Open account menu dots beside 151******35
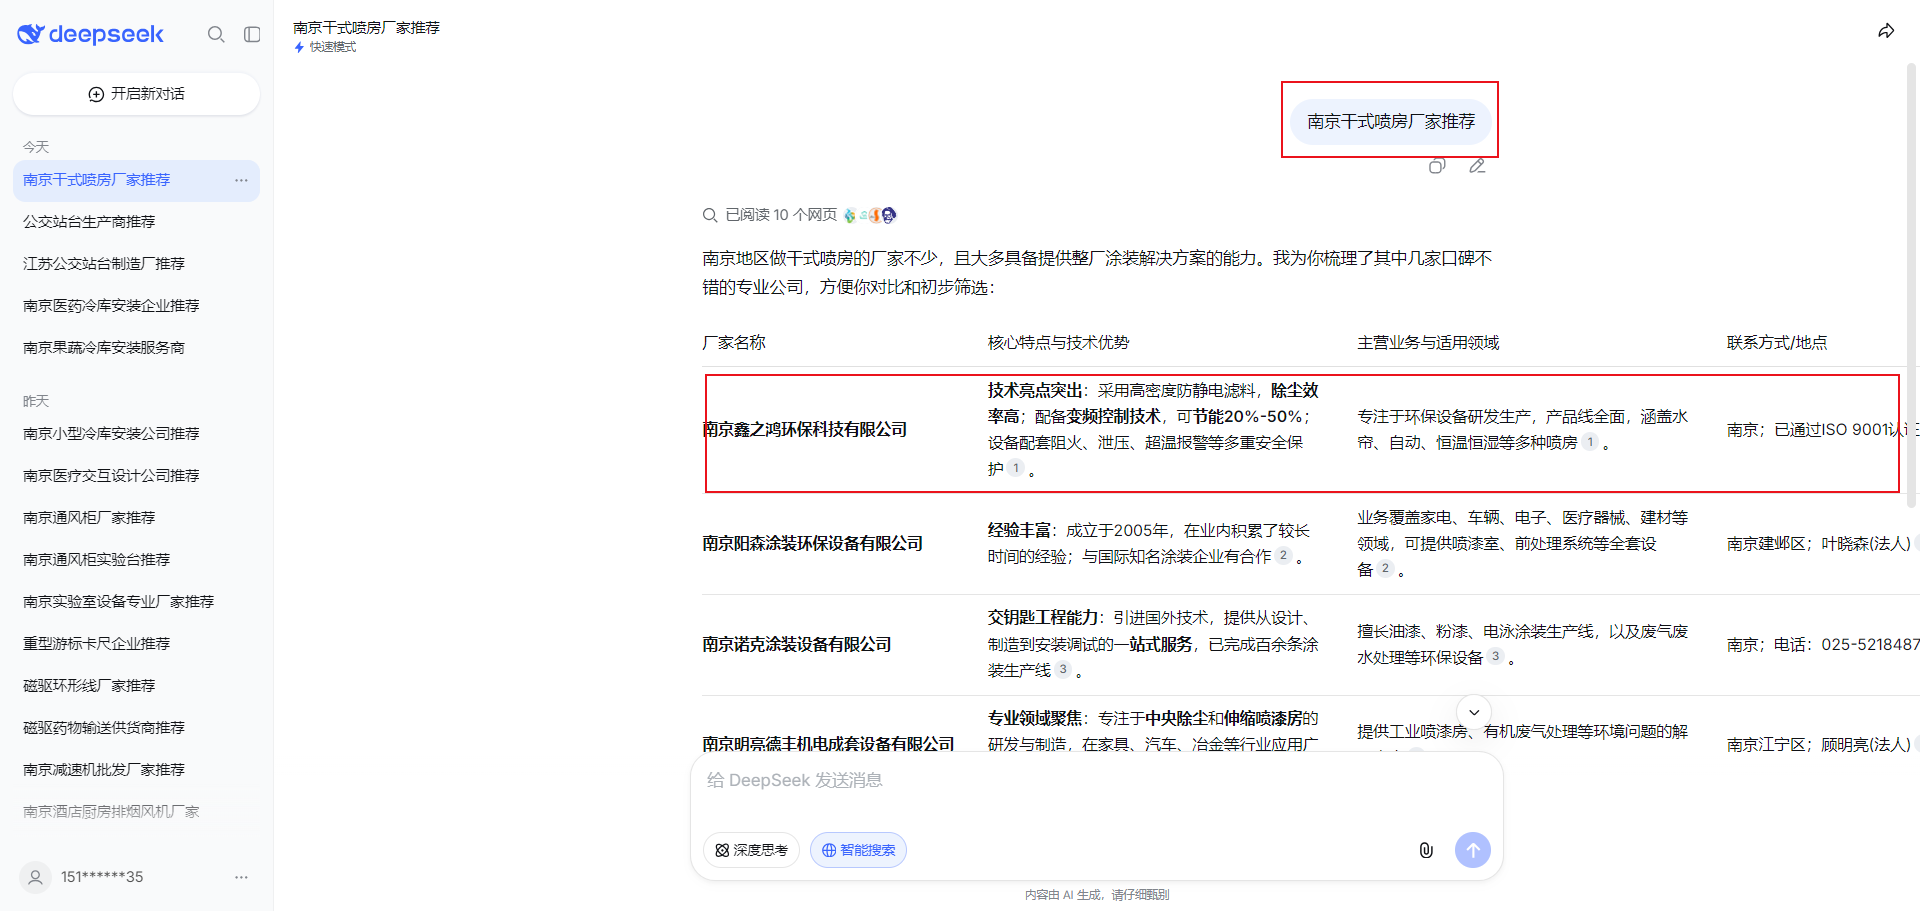1920x911 pixels. [241, 877]
